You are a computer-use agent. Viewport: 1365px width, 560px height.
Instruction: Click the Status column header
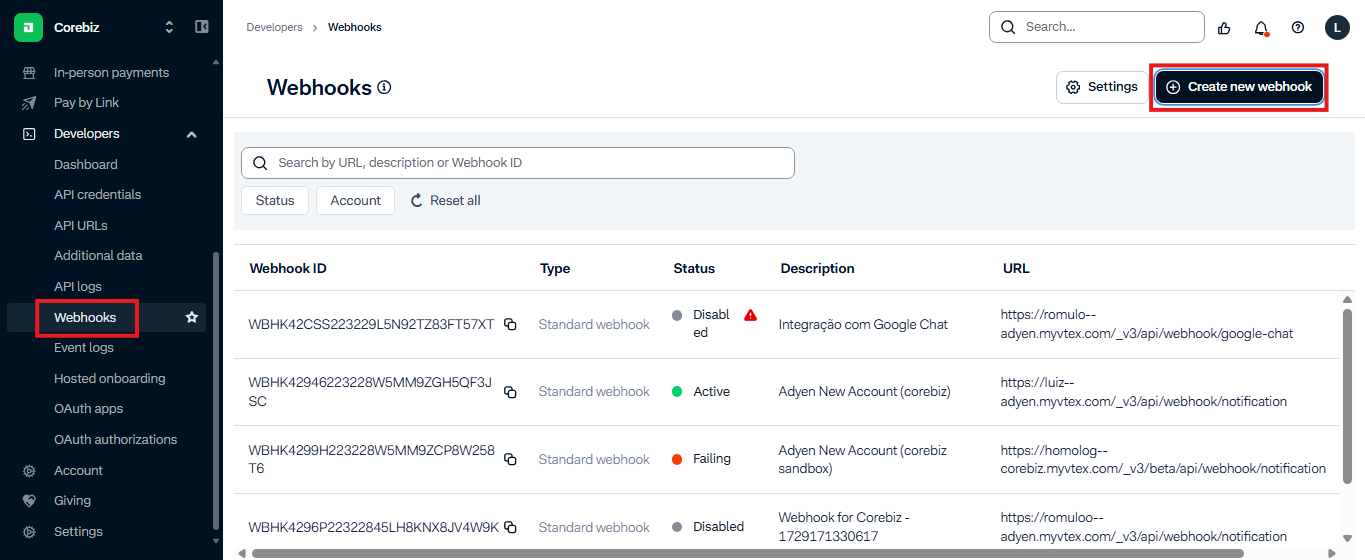point(694,268)
